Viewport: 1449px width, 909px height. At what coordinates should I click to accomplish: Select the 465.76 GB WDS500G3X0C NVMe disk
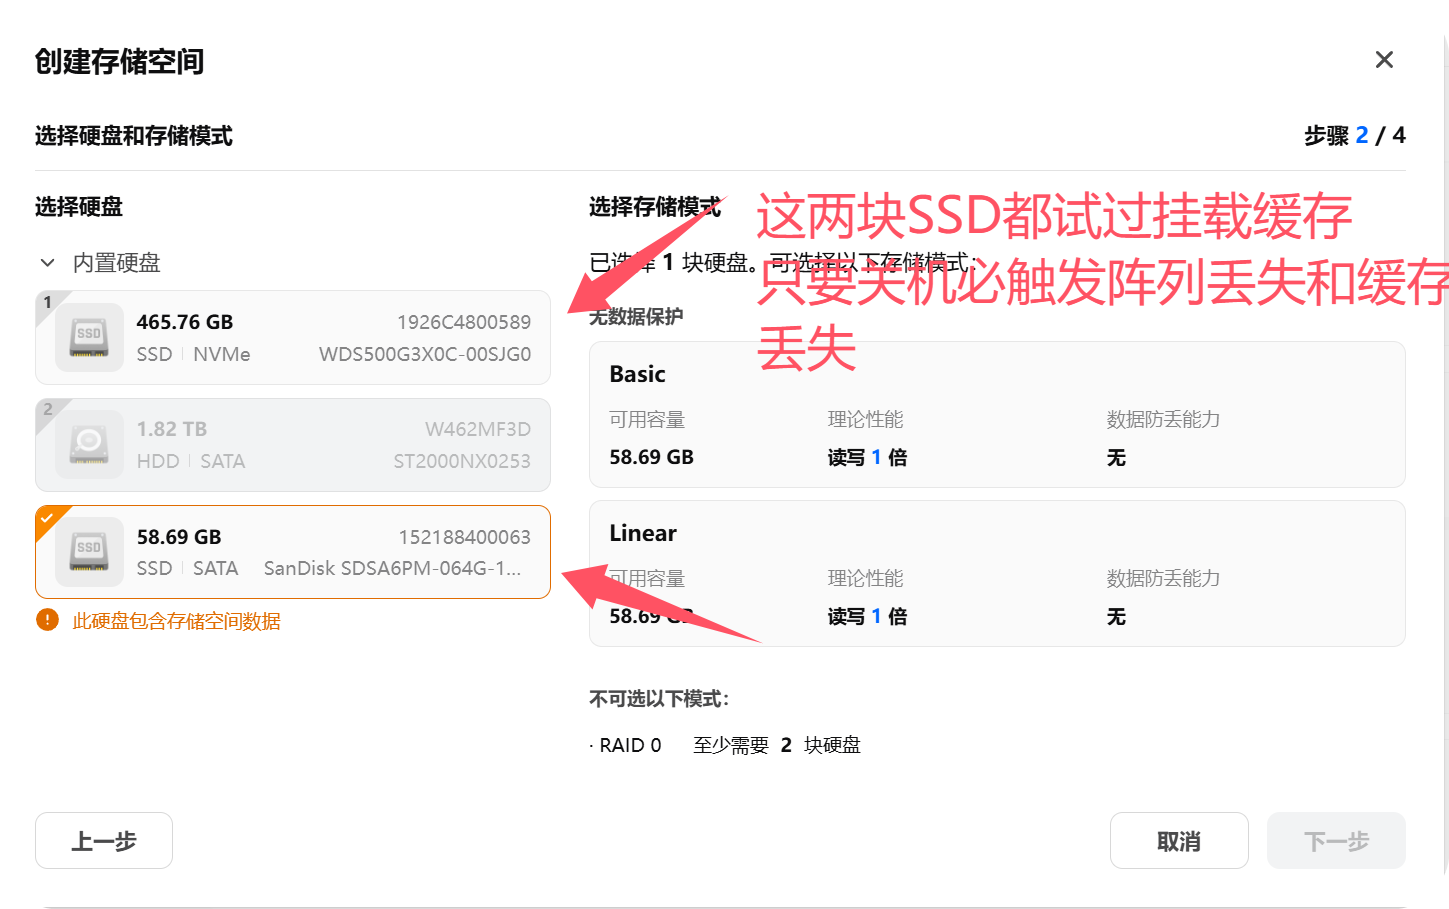click(x=293, y=337)
